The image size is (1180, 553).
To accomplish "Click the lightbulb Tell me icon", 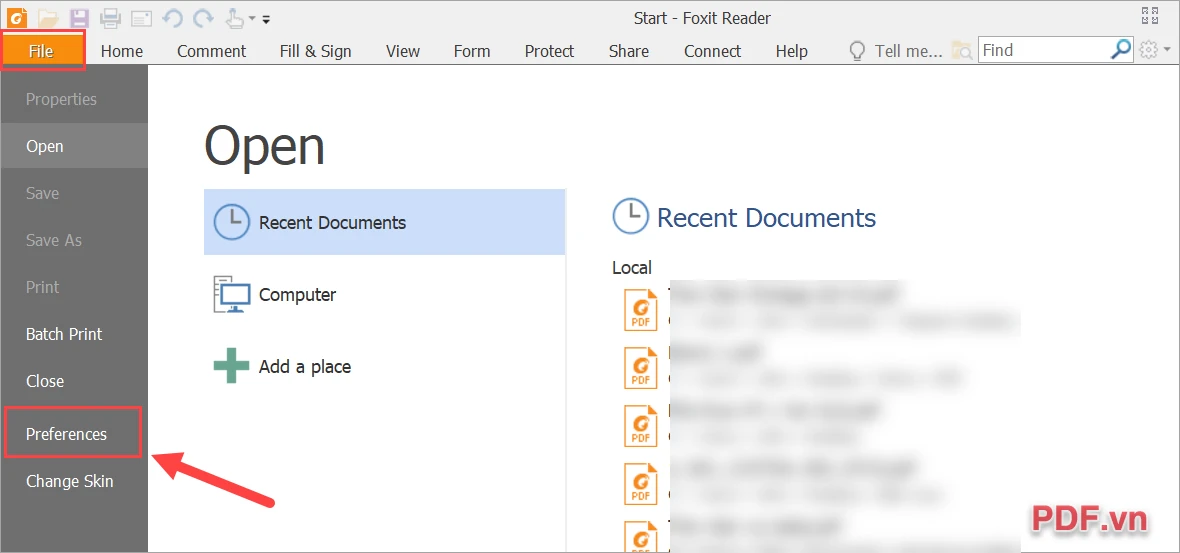I will click(x=857, y=50).
